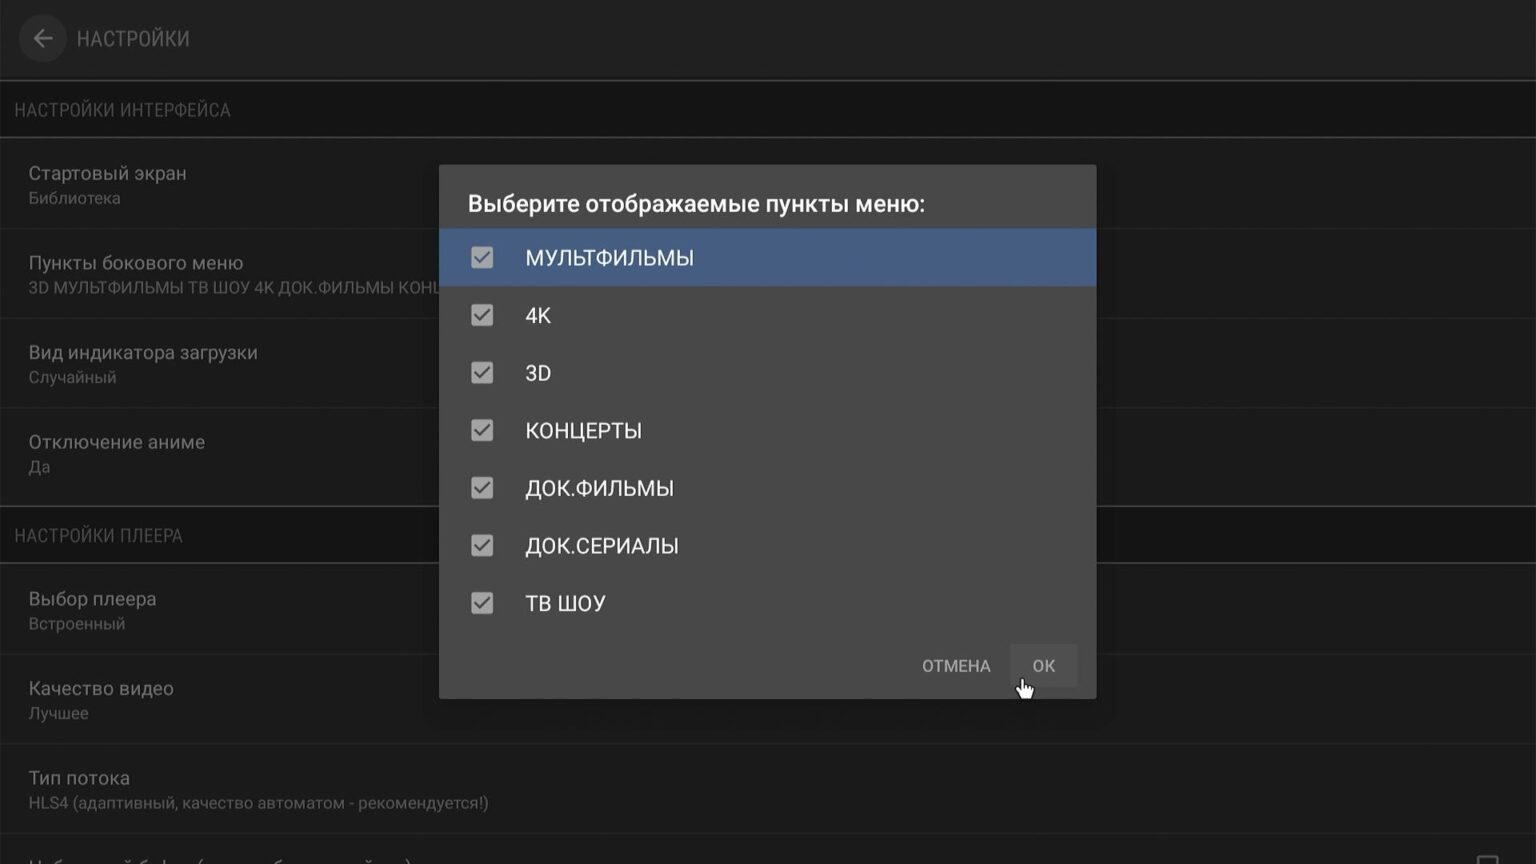This screenshot has width=1536, height=864.
Task: Uncheck the МУЛЬТФИЛЬМЫ checkbox
Action: [482, 258]
